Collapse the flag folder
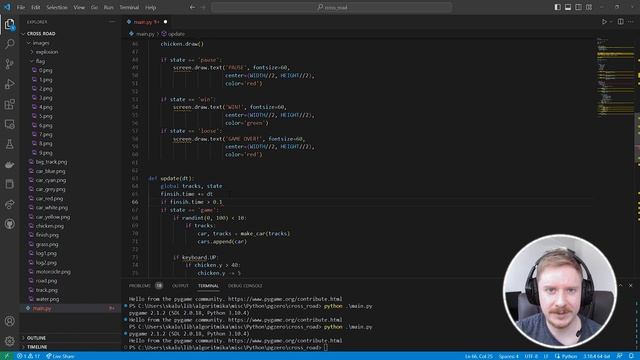The image size is (640, 360). pos(40,61)
